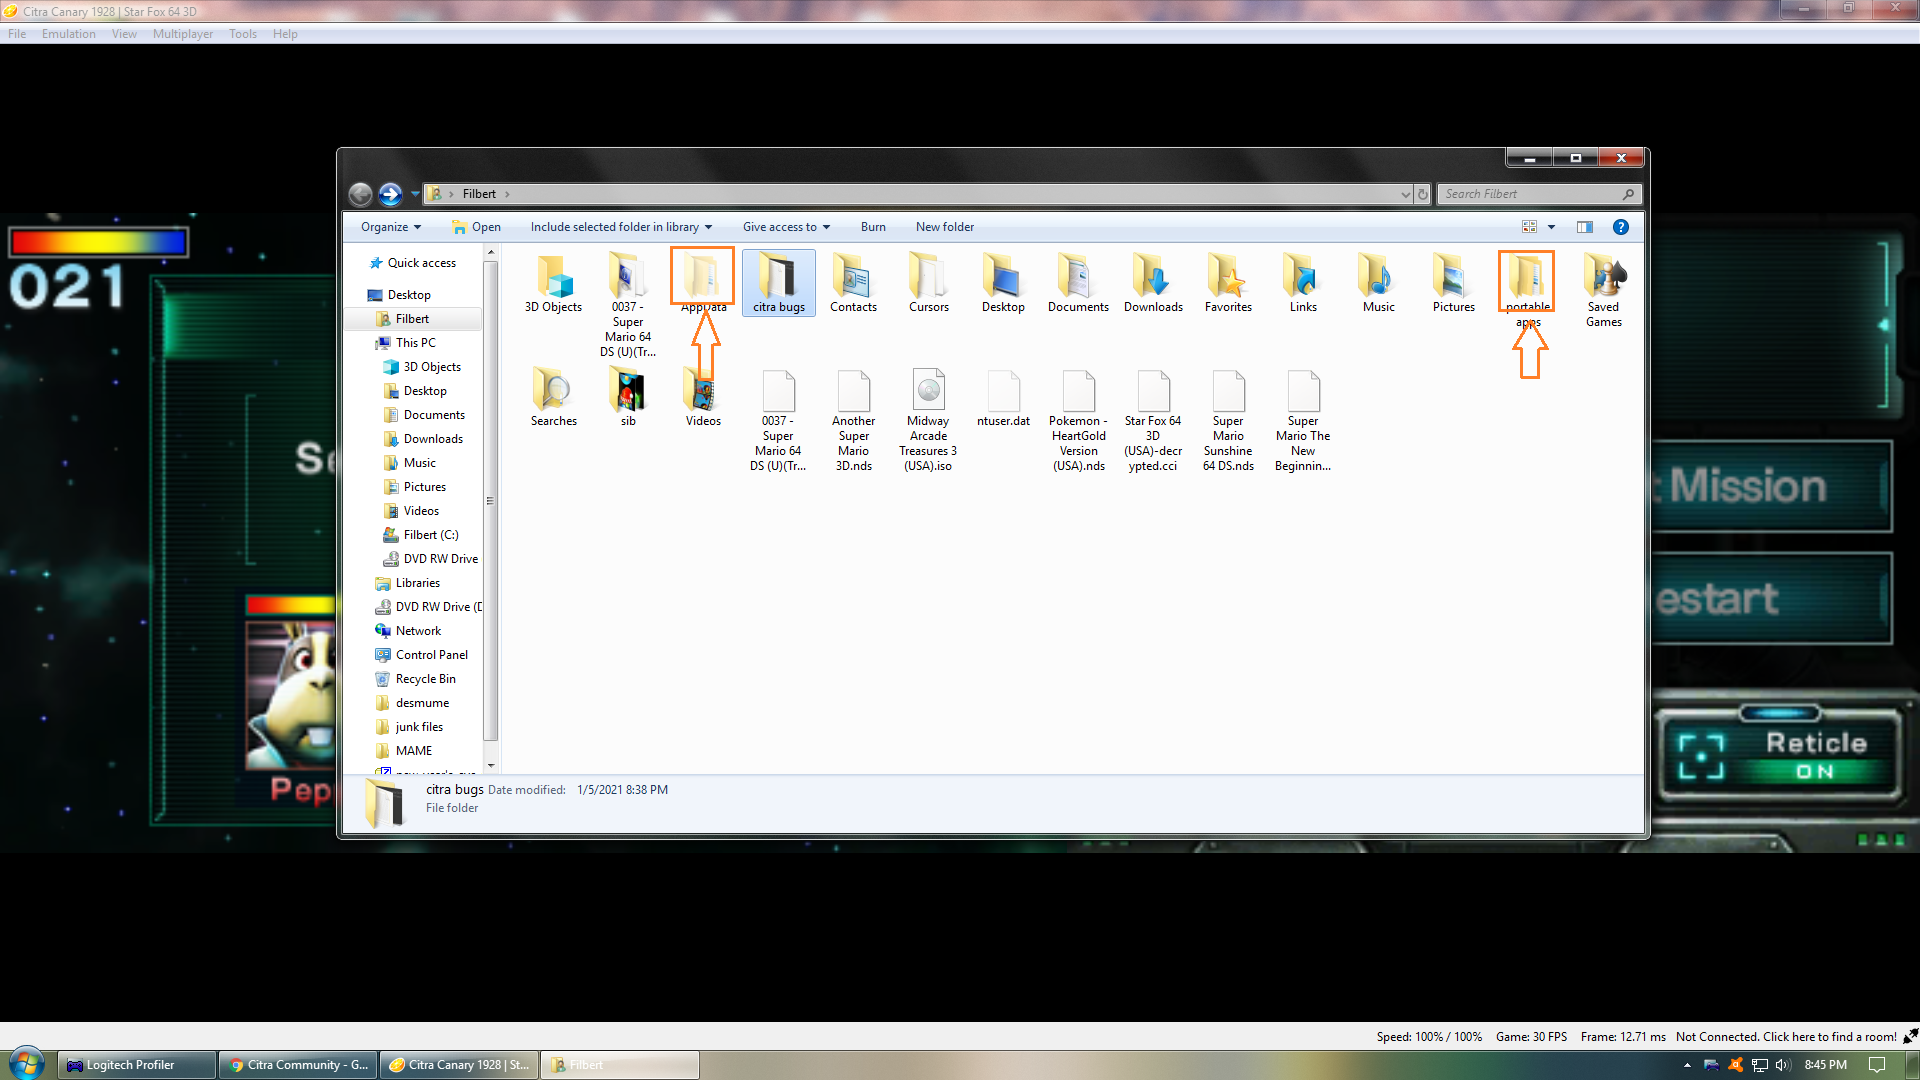Click the Burn button
The width and height of the screenshot is (1920, 1080).
pos(873,227)
